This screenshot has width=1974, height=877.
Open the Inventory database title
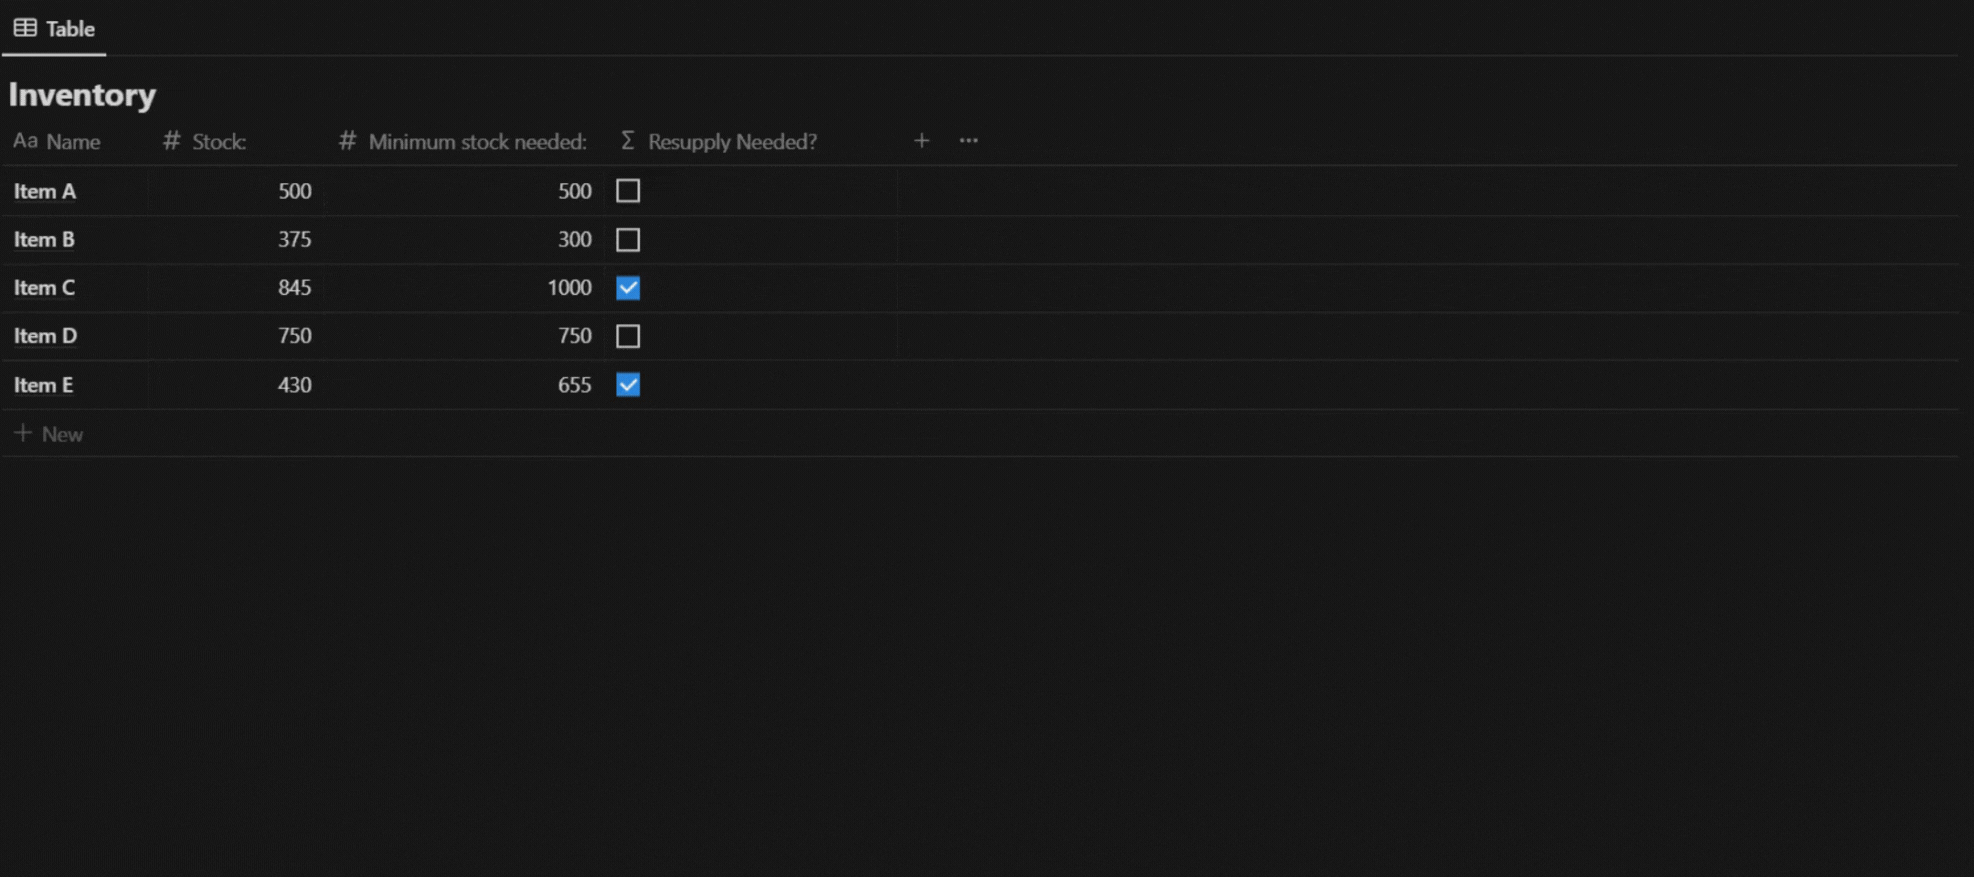coord(82,94)
